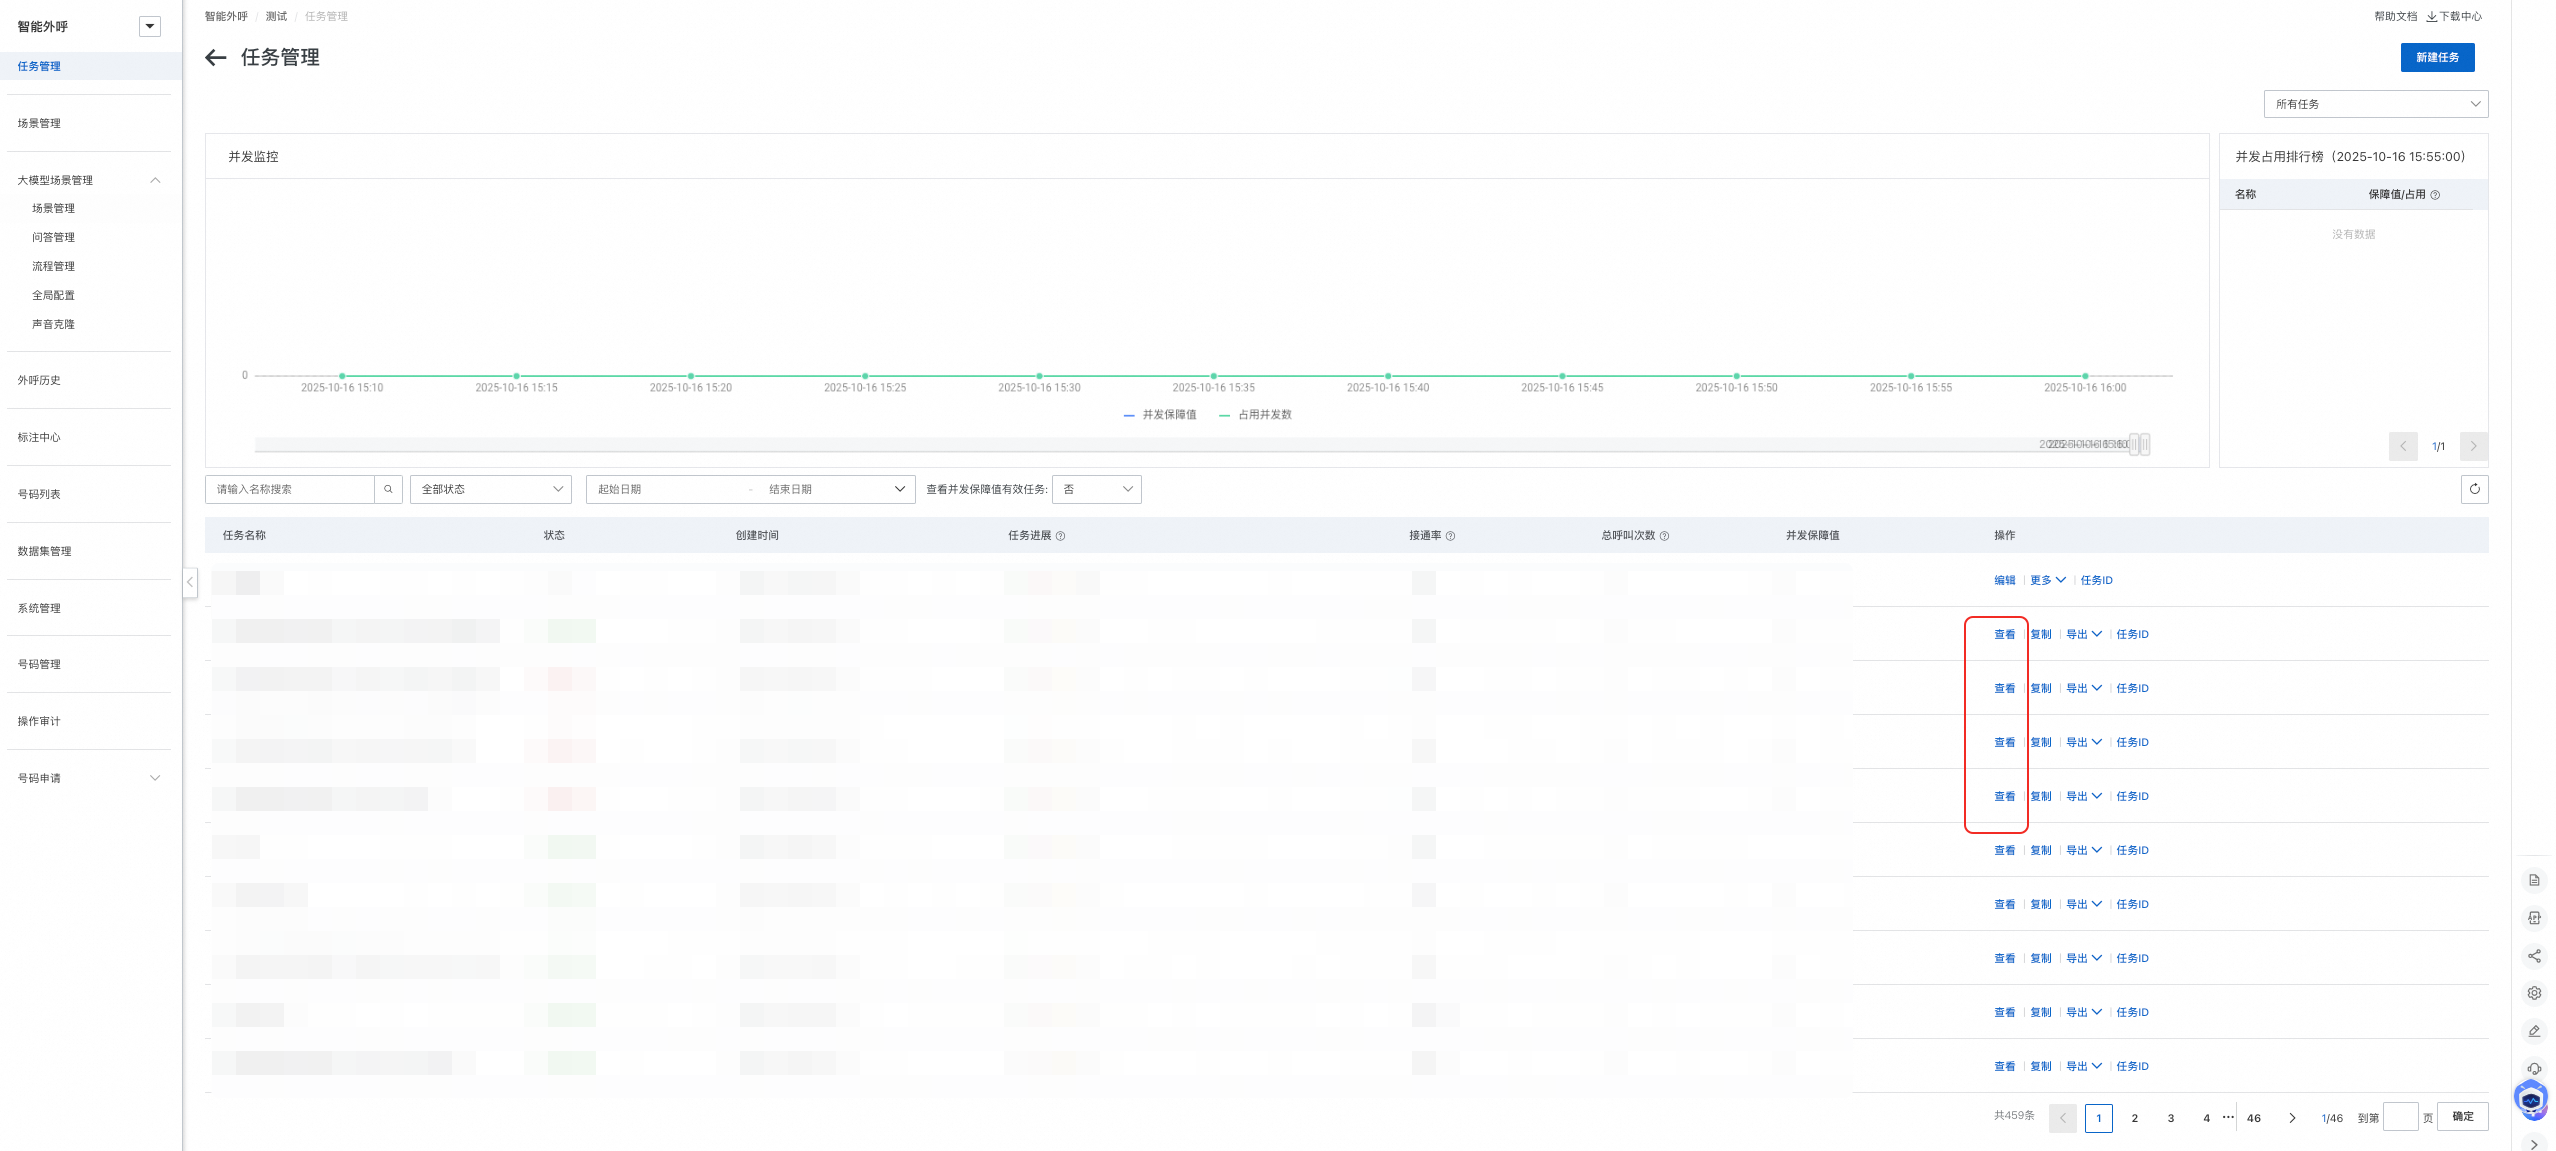Click the back arrow beside 任务管理 title

coord(215,58)
